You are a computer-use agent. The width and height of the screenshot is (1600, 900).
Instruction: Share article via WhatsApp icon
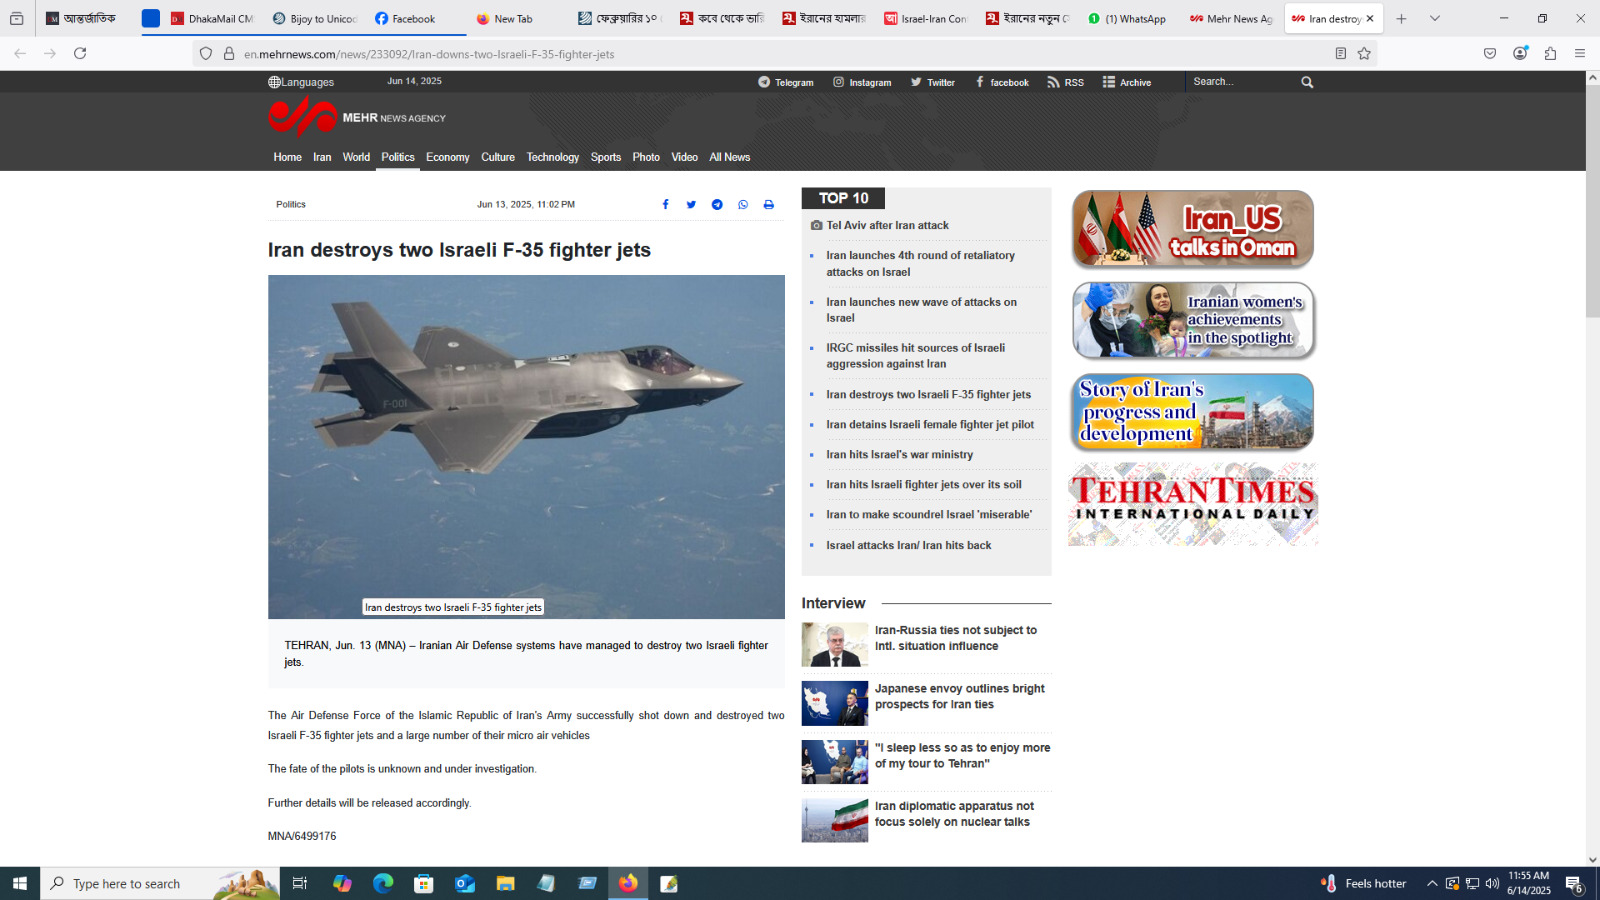(743, 205)
